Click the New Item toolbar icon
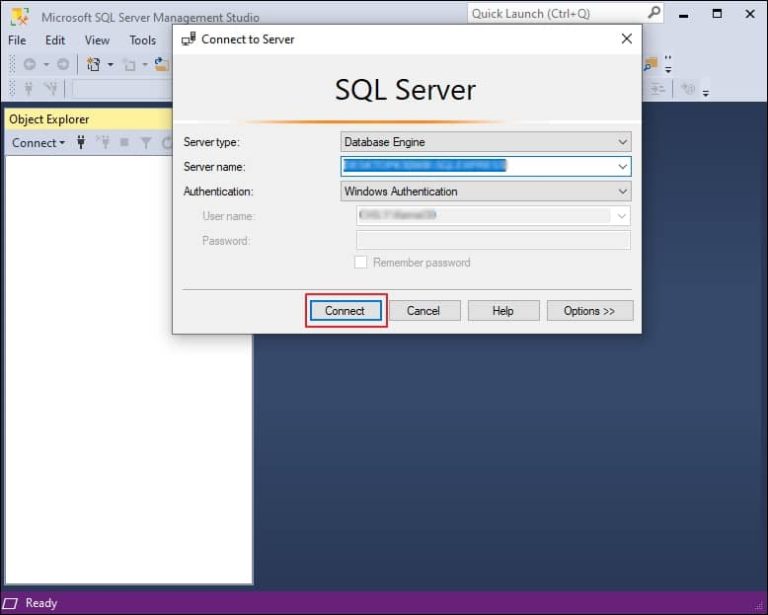The image size is (768, 615). [93, 64]
